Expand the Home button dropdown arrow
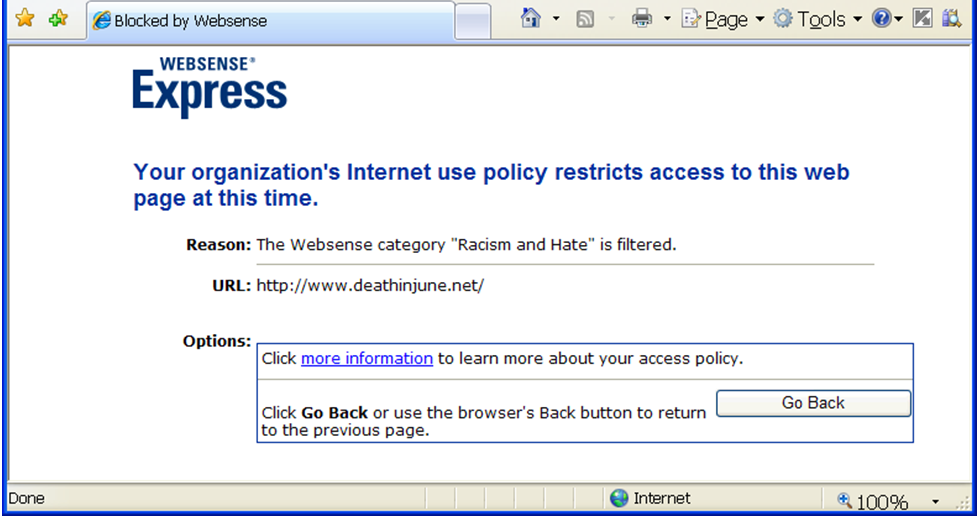Image resolution: width=979 pixels, height=518 pixels. coord(556,19)
